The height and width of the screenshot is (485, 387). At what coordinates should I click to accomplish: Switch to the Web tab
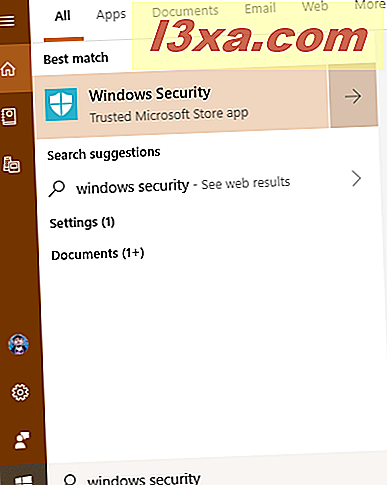[315, 6]
